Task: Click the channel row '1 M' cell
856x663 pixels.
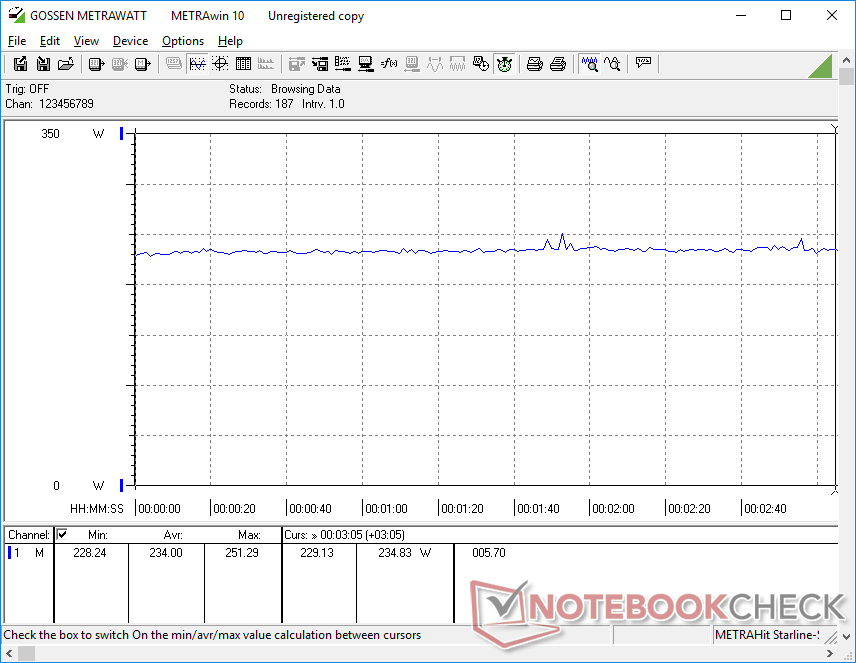Action: point(29,553)
